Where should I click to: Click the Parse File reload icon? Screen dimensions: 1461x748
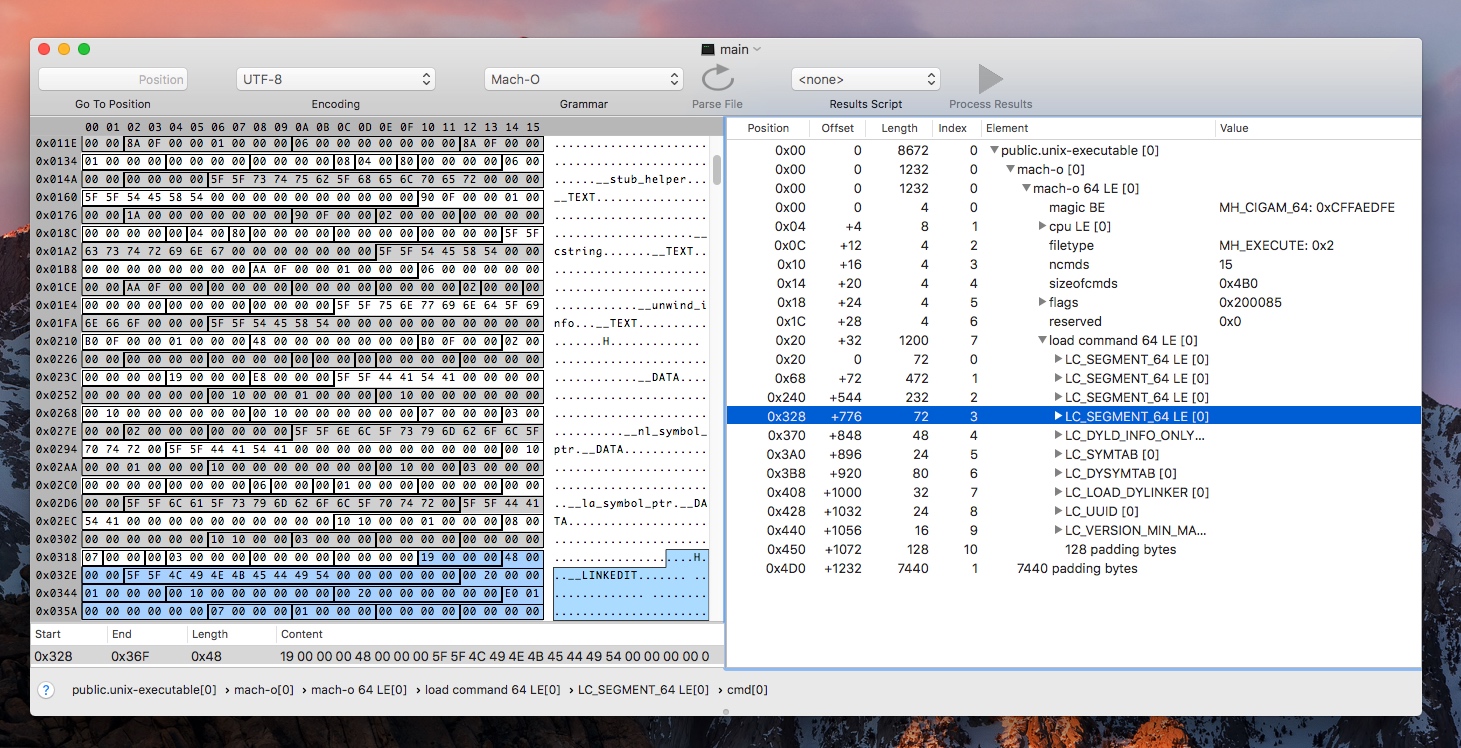click(x=717, y=79)
